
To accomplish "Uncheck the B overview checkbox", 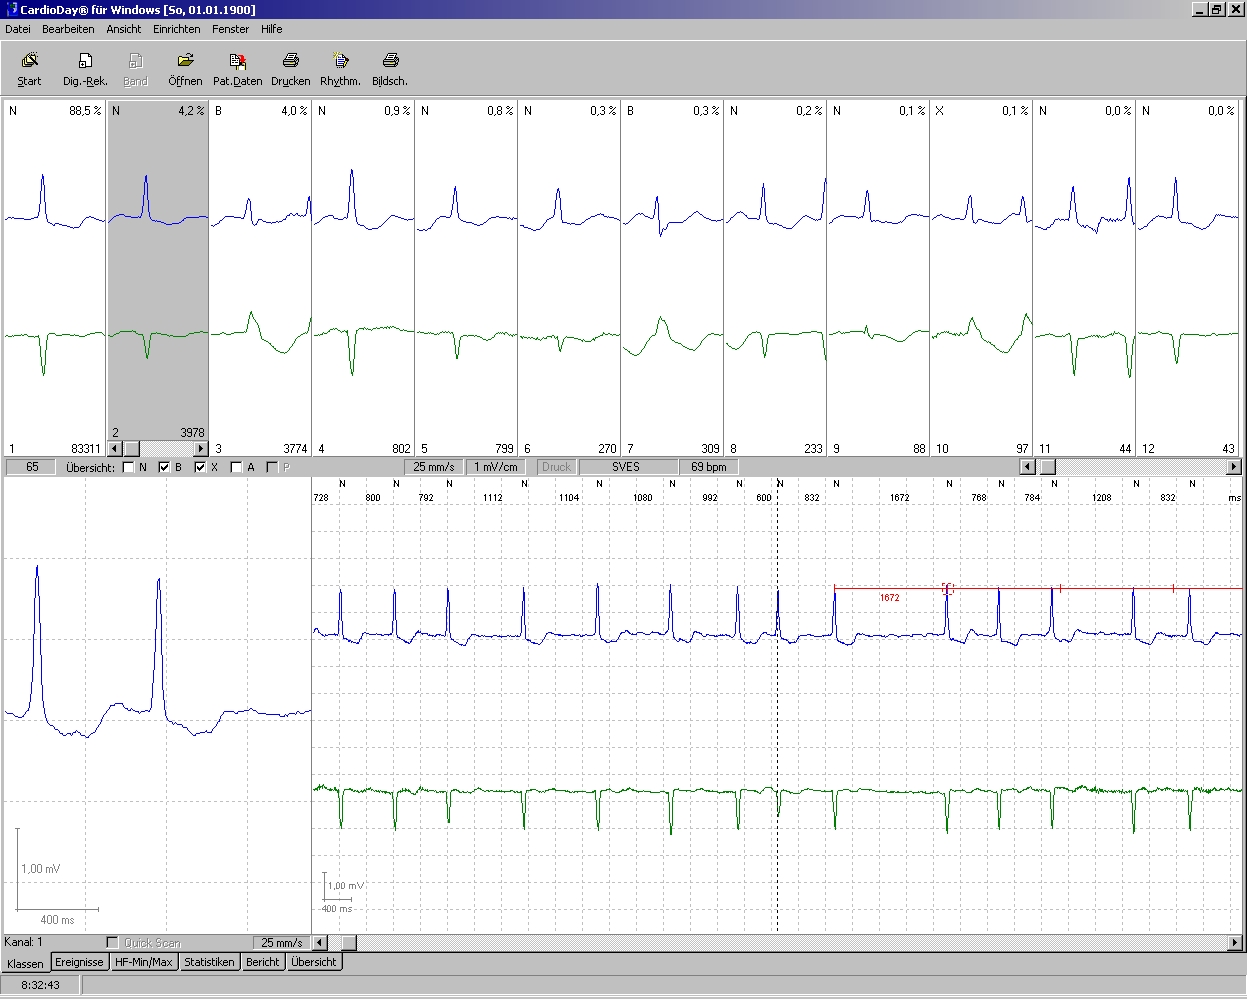I will 164,467.
